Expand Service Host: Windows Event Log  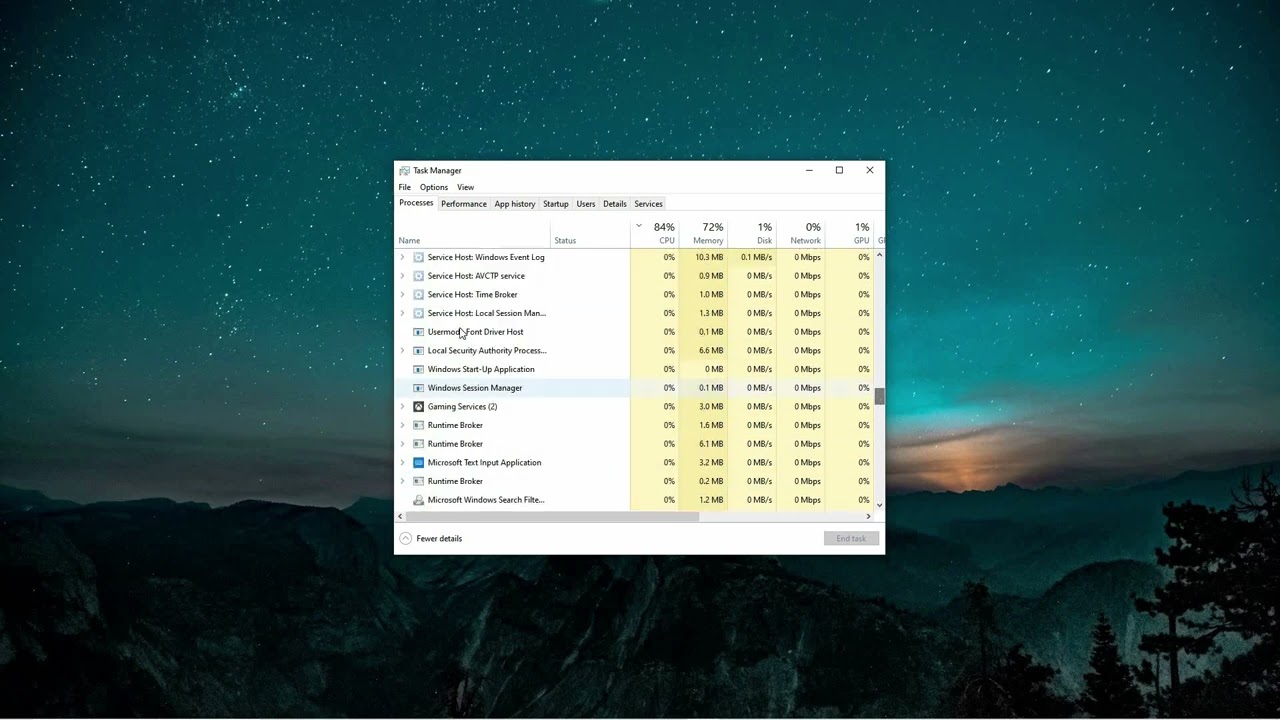pos(402,257)
